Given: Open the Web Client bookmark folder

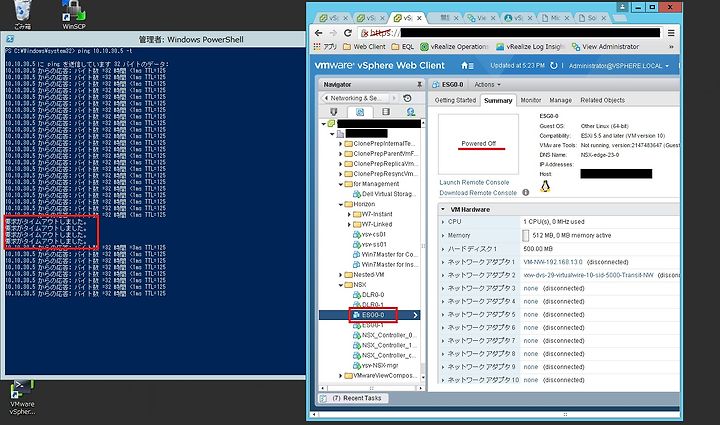Looking at the screenshot, I should (365, 47).
